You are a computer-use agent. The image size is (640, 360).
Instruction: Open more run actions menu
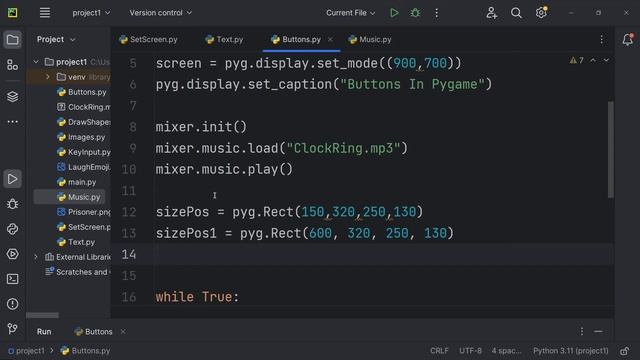[x=436, y=13]
